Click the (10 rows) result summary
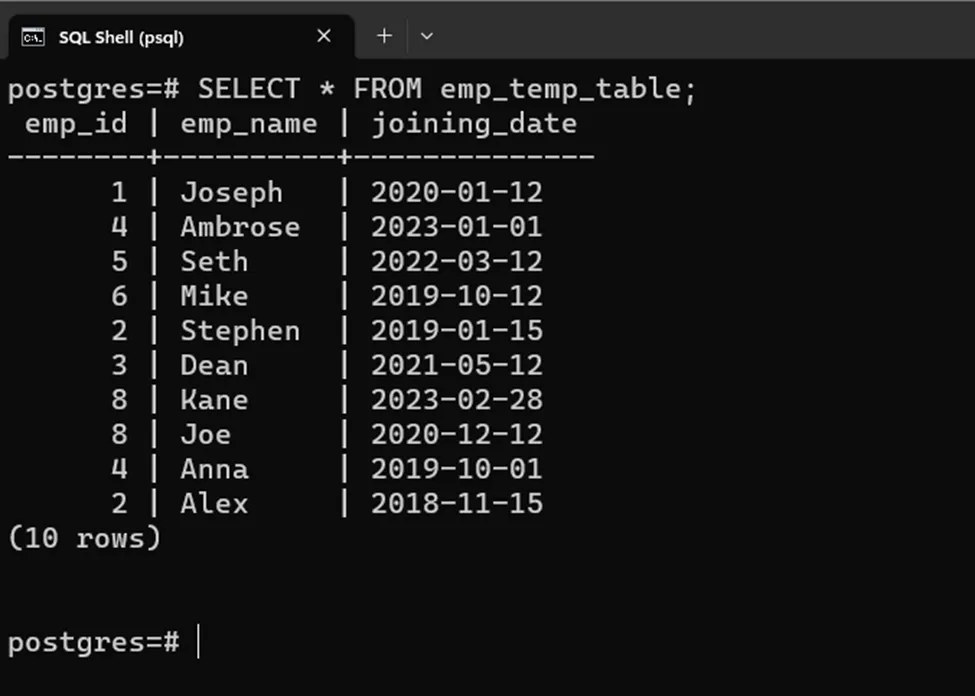Image resolution: width=975 pixels, height=696 pixels. click(84, 538)
